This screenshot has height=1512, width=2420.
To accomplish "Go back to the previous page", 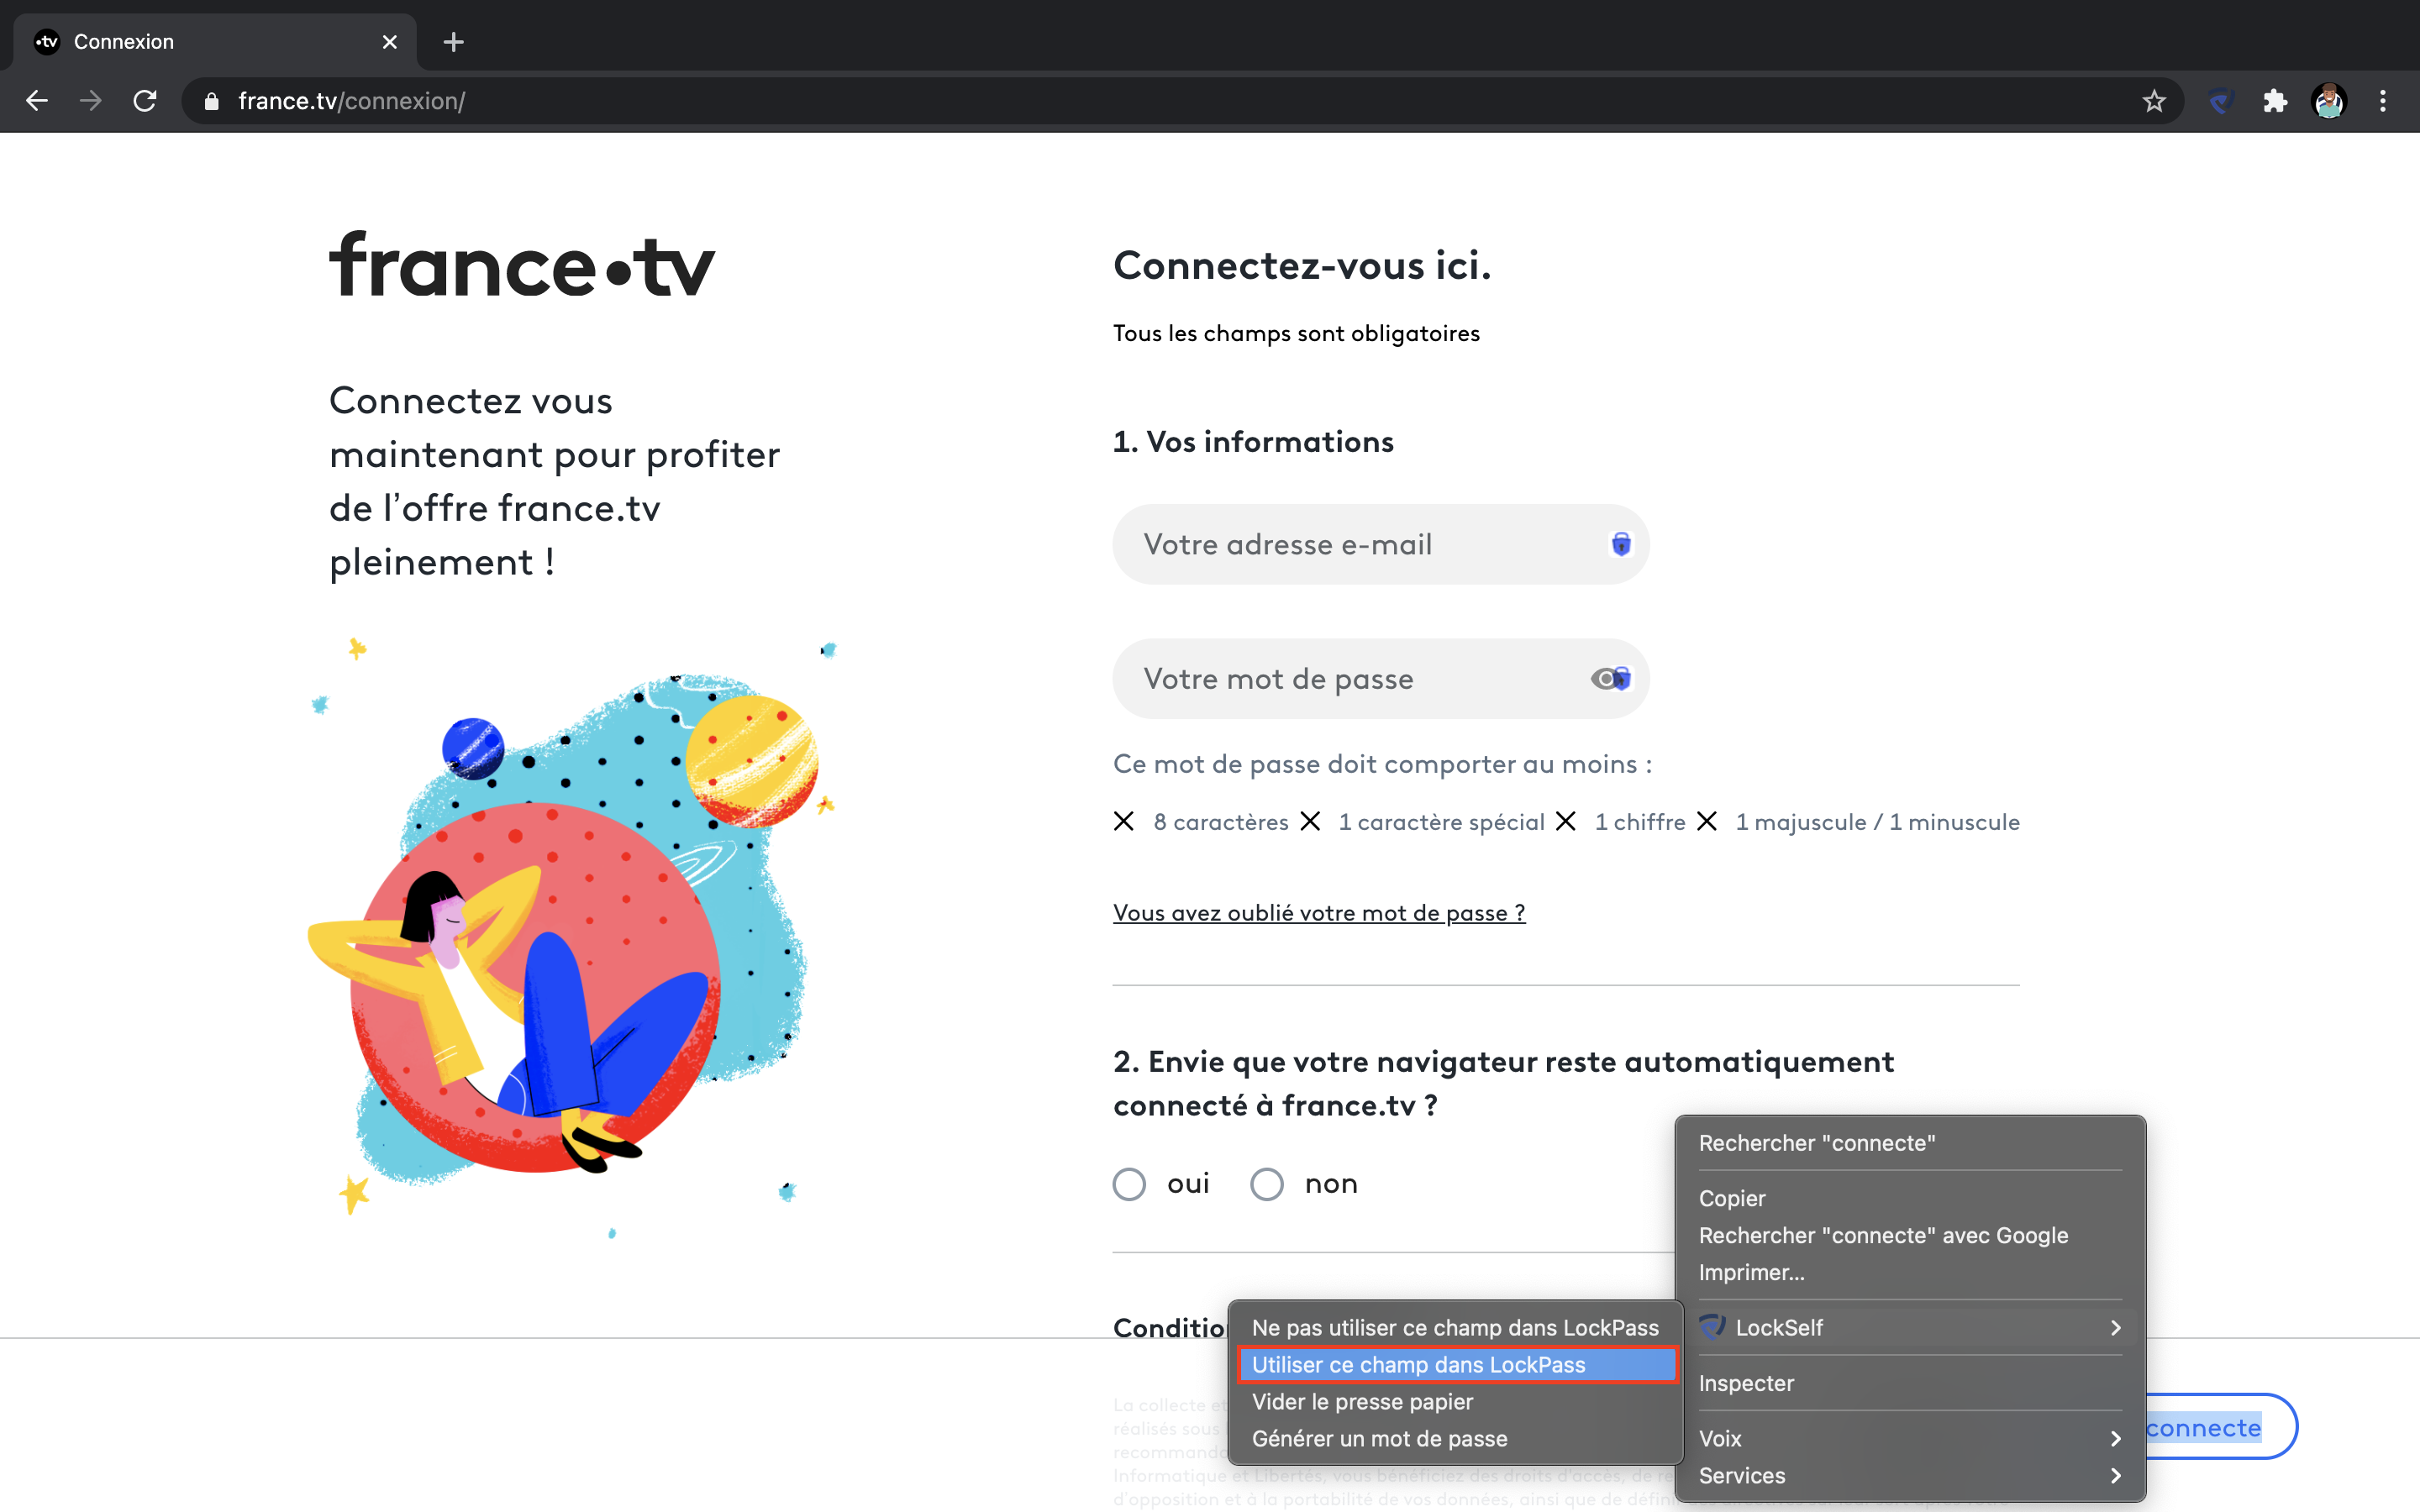I will (x=37, y=101).
